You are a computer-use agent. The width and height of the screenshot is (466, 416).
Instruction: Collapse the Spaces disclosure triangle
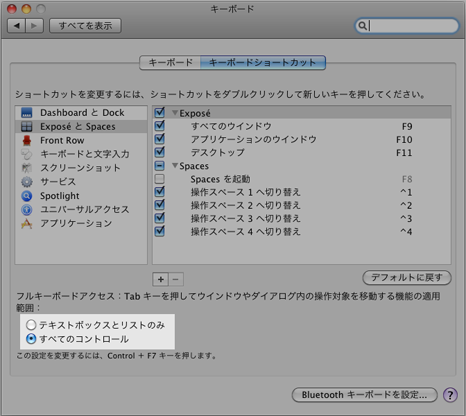click(x=175, y=166)
